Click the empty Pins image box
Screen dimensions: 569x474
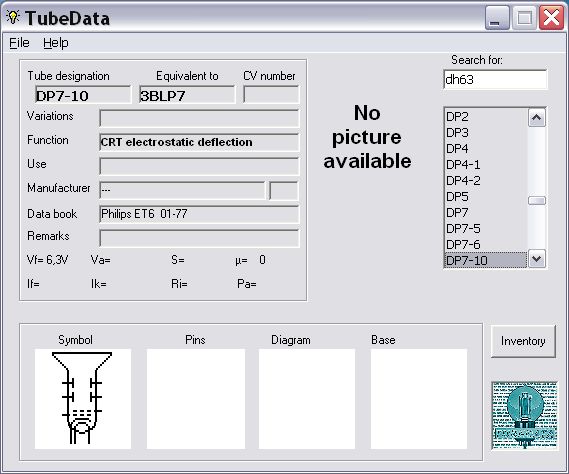tap(196, 399)
